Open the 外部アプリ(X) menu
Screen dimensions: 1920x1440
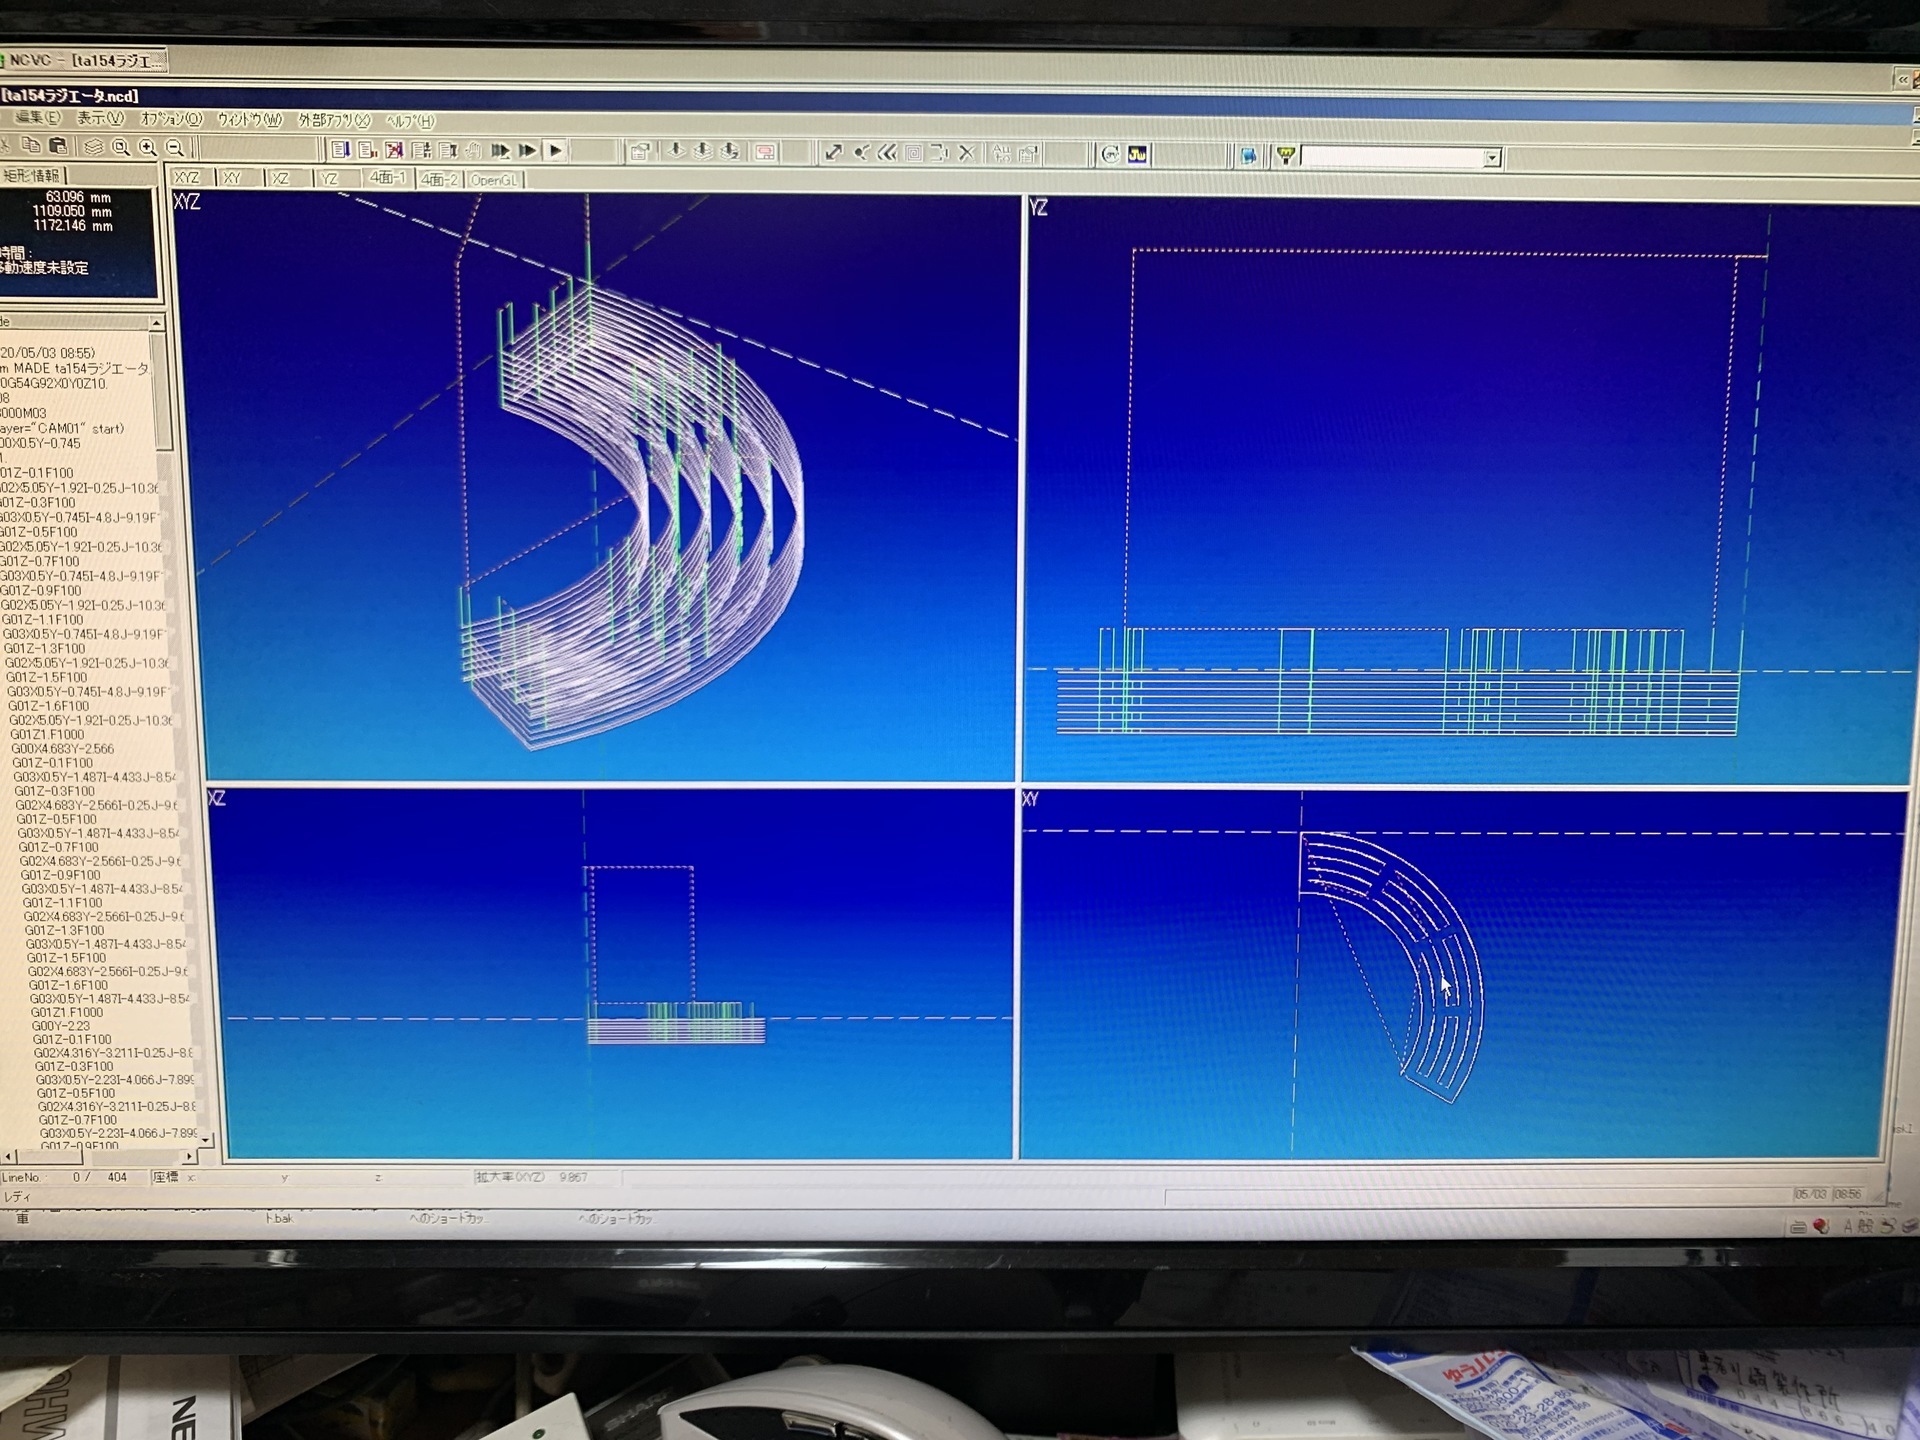pos(334,120)
